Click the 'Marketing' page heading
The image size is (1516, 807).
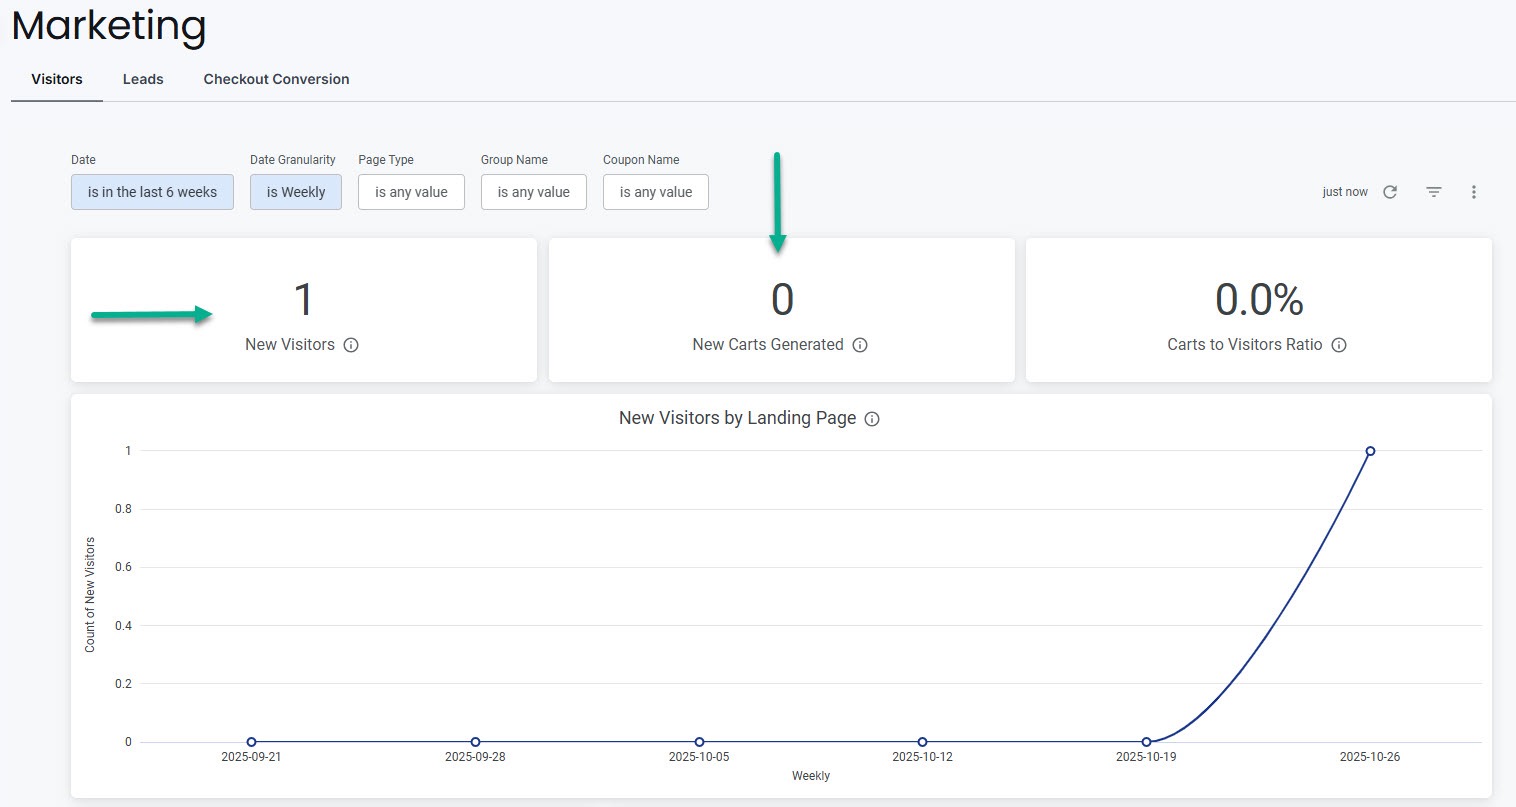pyautogui.click(x=109, y=25)
